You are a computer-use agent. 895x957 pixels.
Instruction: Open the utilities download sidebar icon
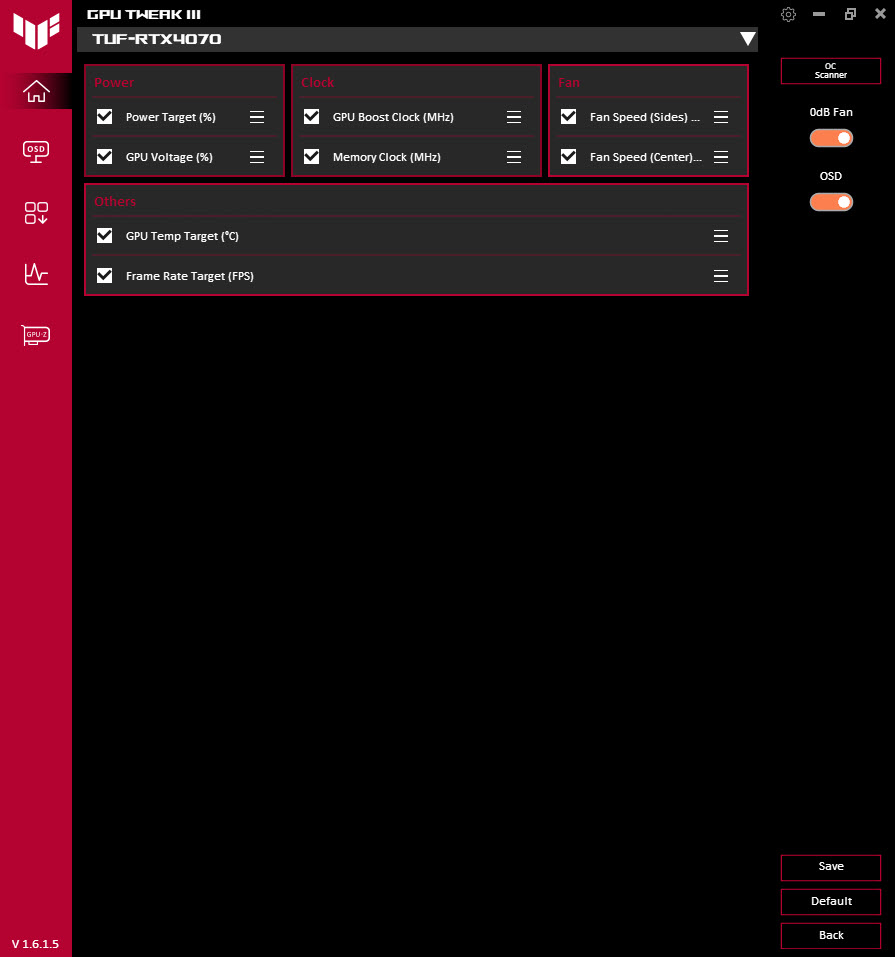(x=36, y=213)
